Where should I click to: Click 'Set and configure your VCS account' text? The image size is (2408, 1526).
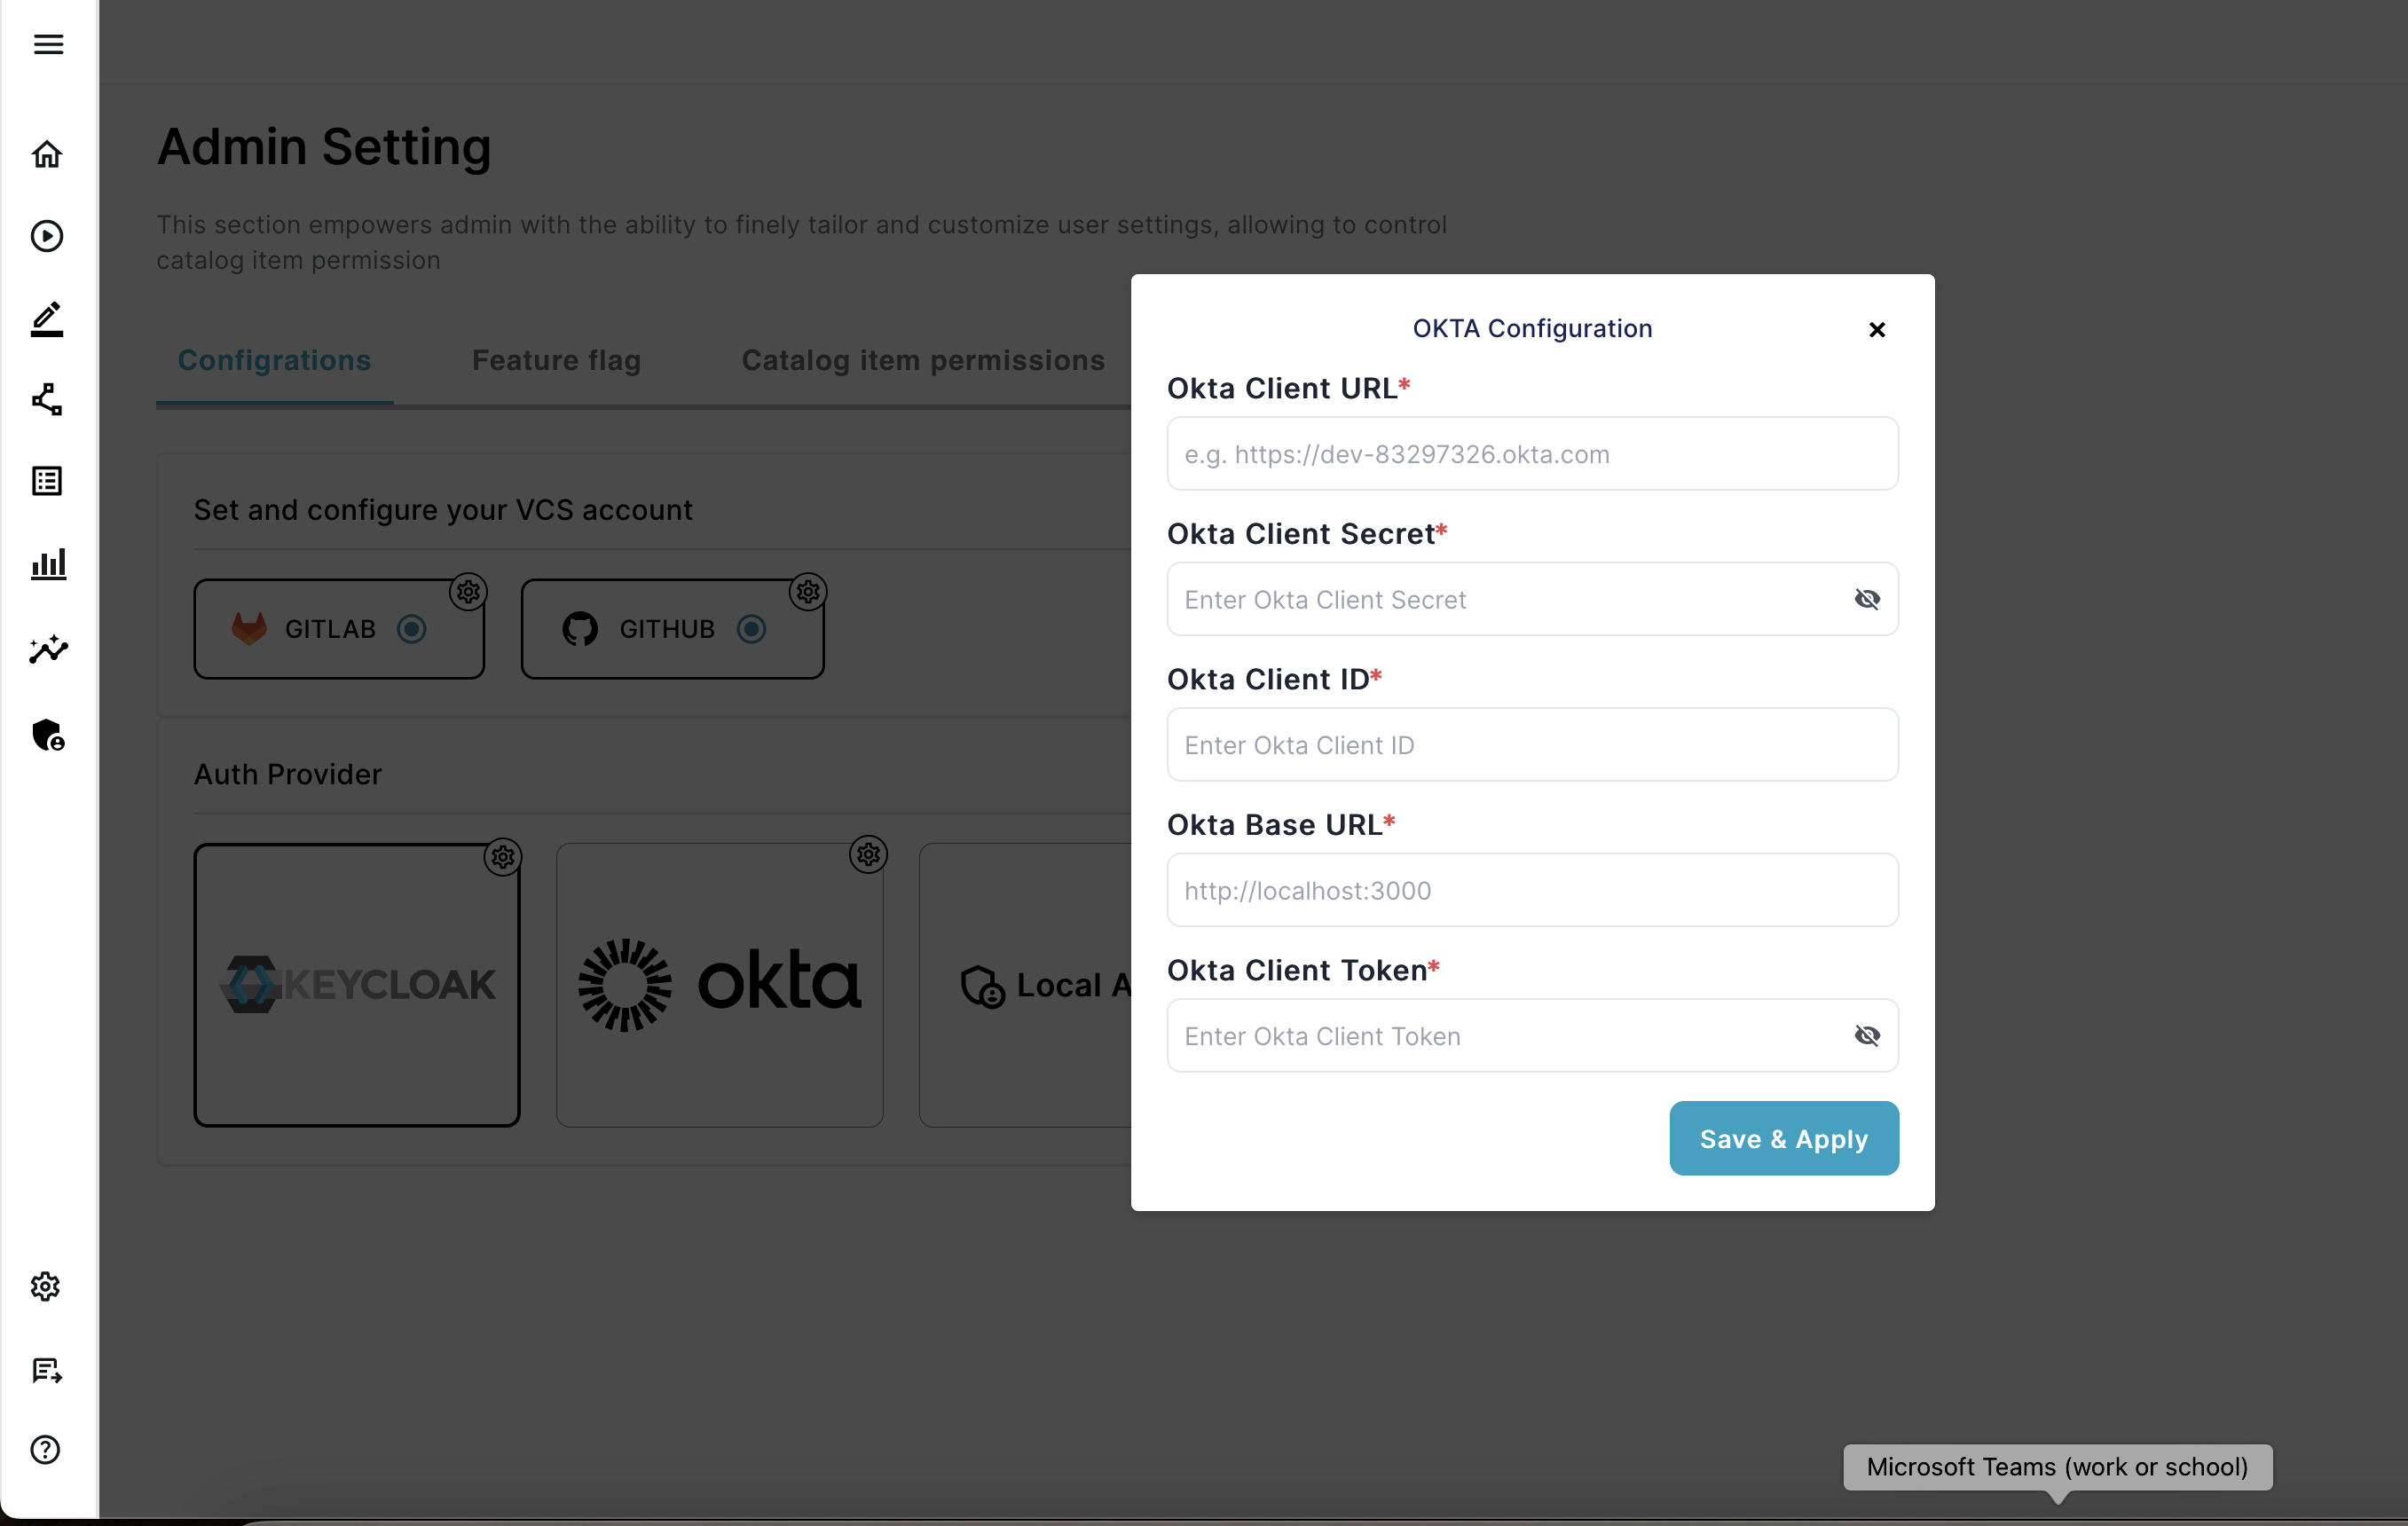(x=443, y=510)
